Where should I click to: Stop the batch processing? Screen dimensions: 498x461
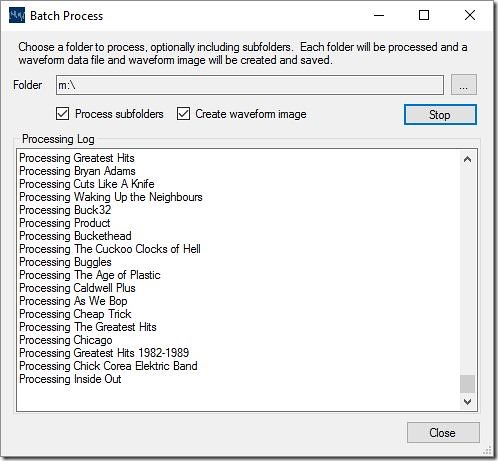(440, 115)
